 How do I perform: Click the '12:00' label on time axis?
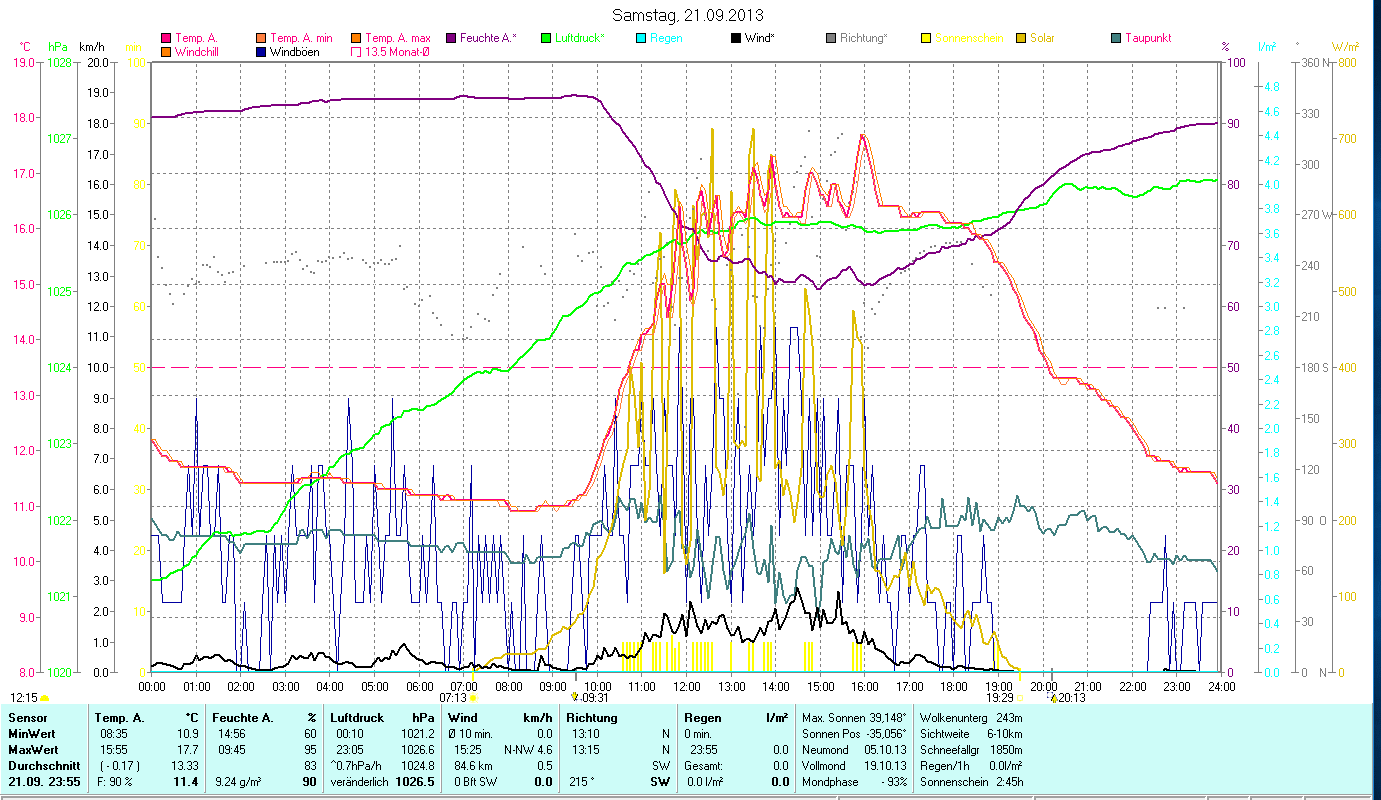(x=687, y=686)
